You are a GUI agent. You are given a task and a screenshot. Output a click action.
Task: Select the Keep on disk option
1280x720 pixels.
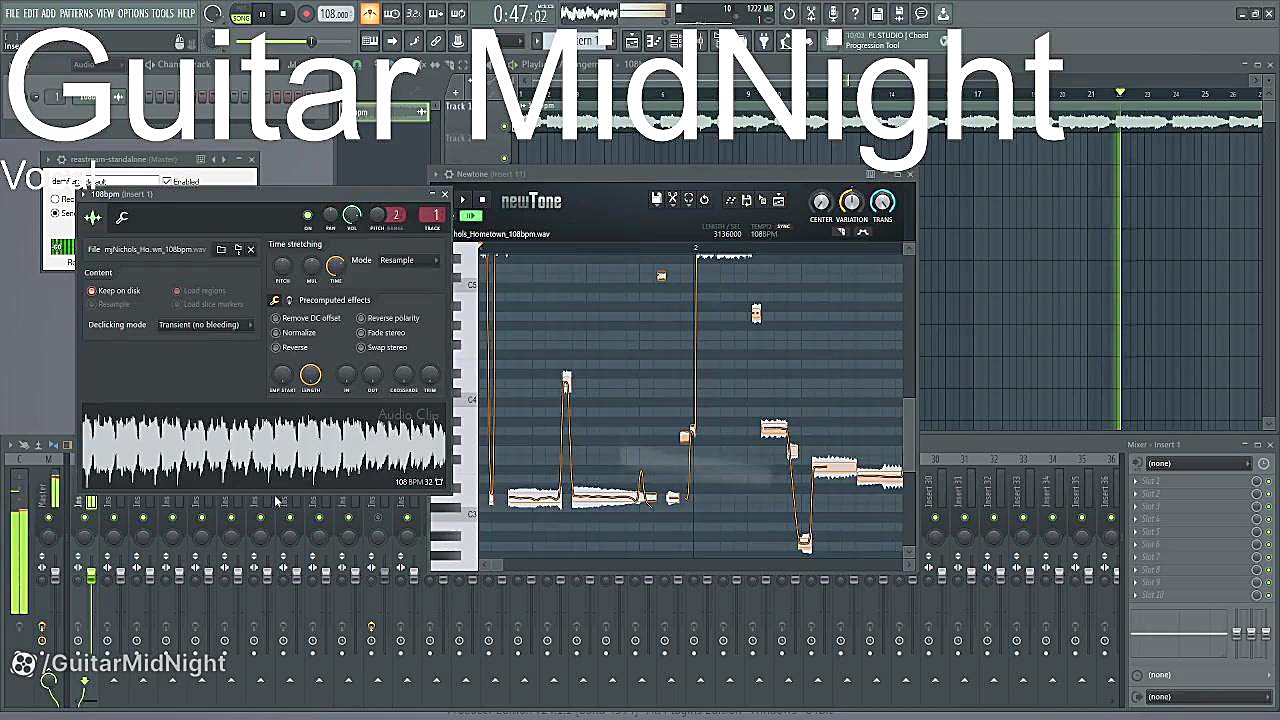[114, 291]
